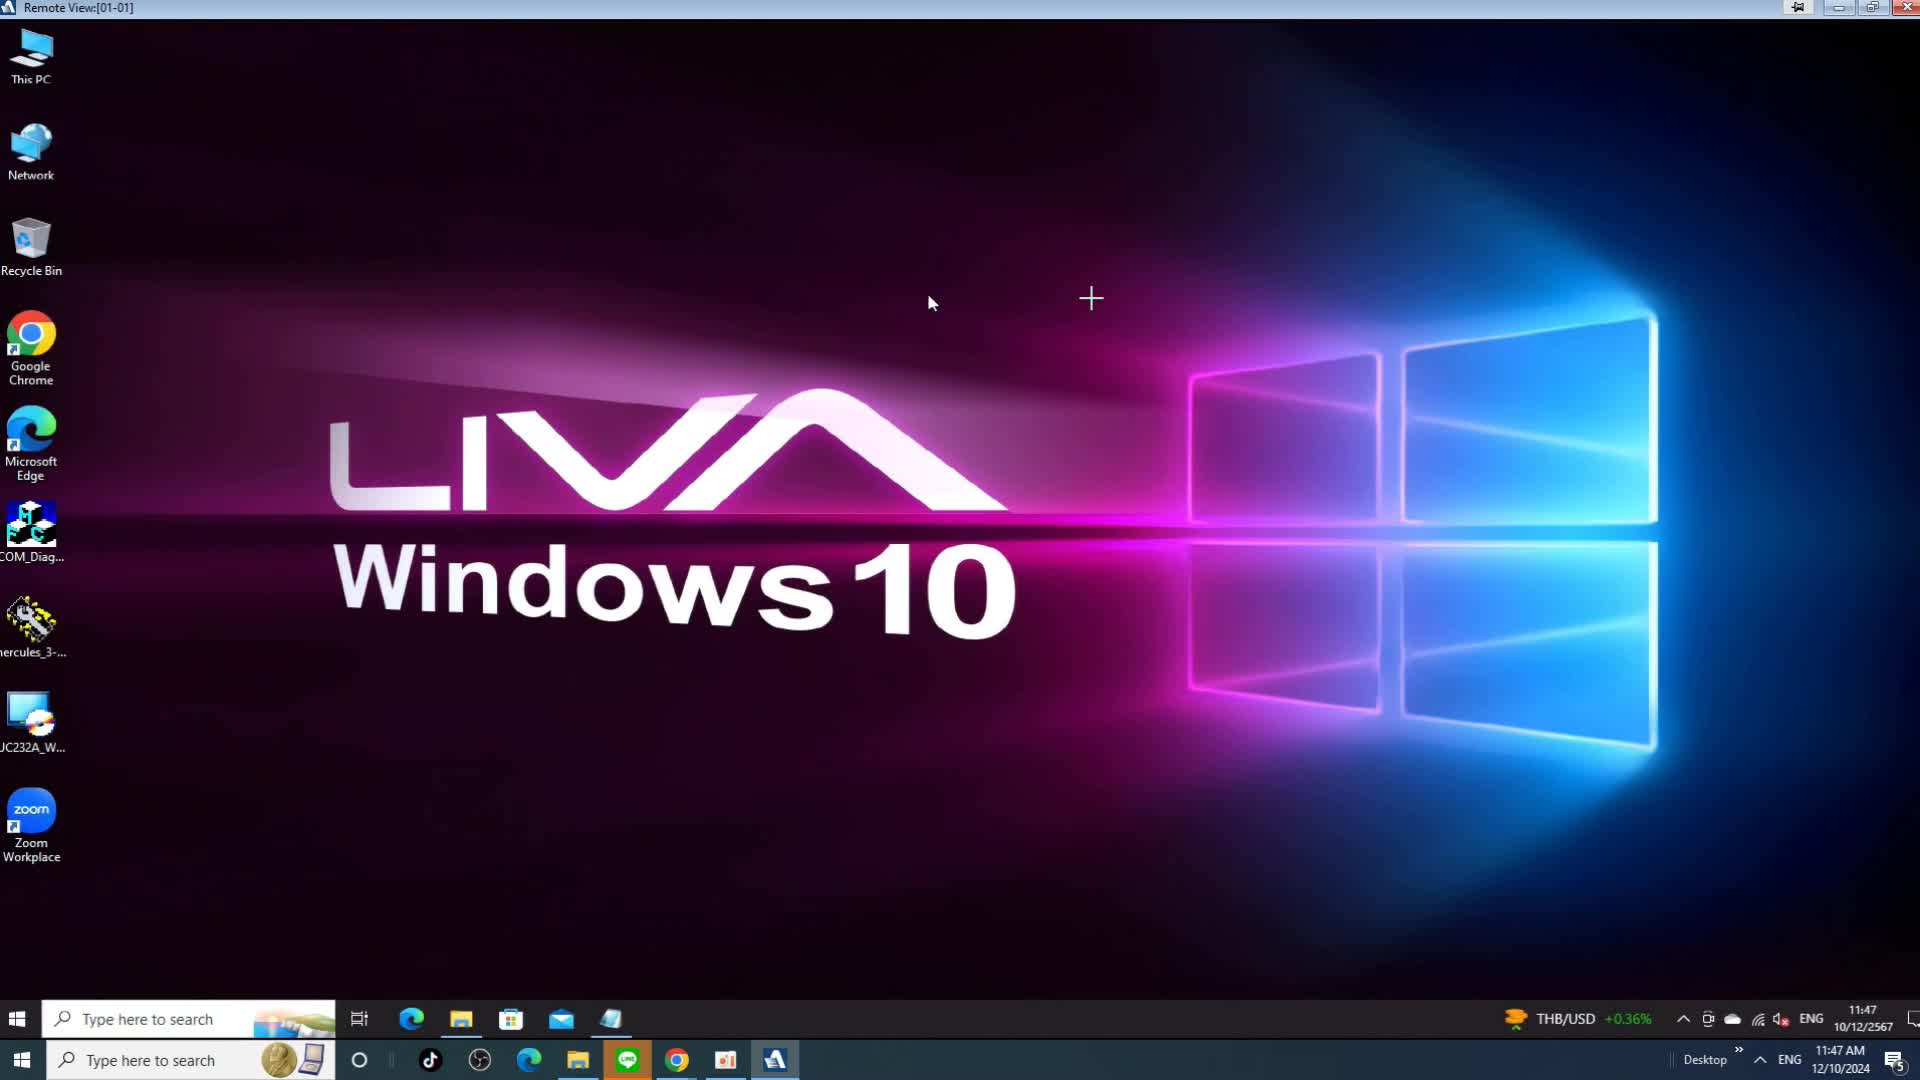Open File Explorer from local taskbar

(578, 1060)
